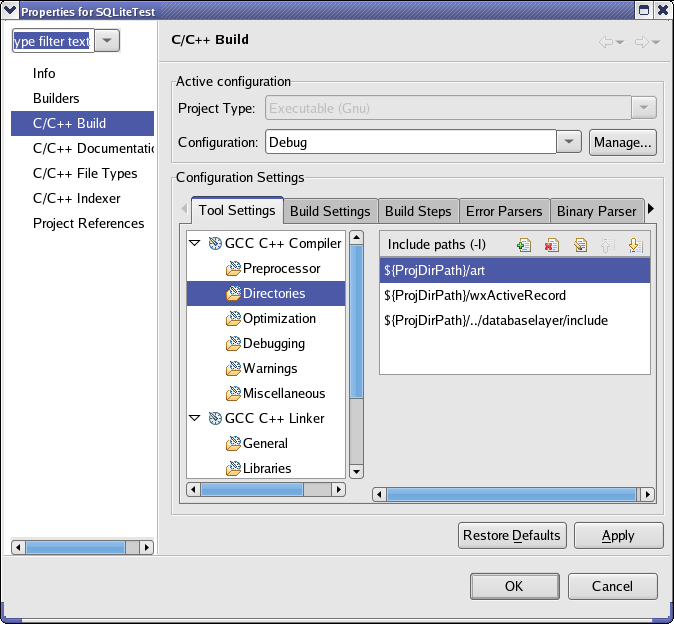Click the Debugging option icon
This screenshot has width=674, height=624.
click(233, 343)
